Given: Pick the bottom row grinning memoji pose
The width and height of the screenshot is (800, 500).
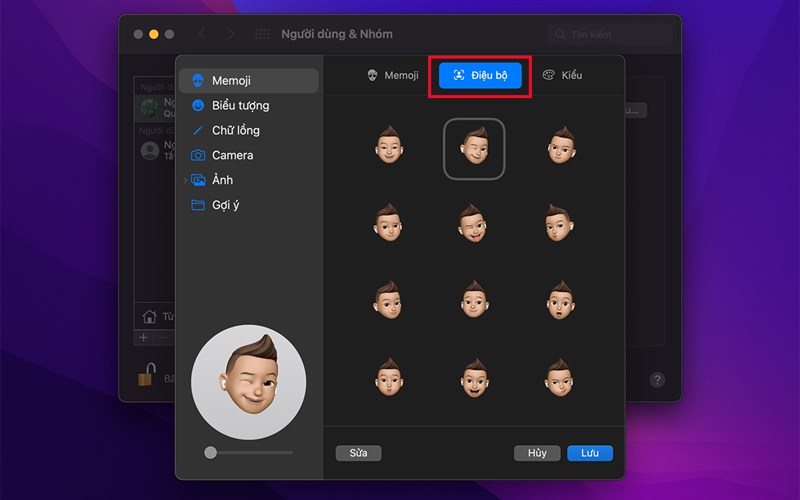Looking at the screenshot, I should pos(475,379).
